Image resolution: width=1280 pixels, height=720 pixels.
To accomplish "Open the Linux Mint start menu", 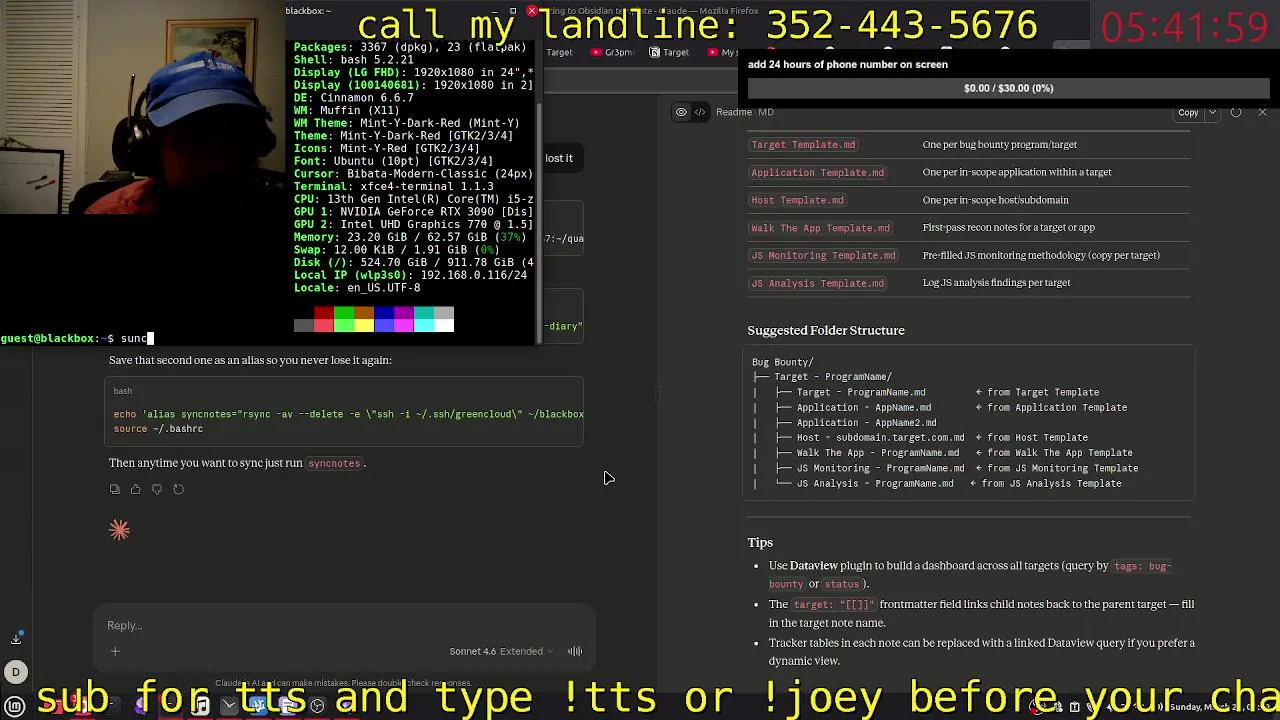I will (15, 706).
